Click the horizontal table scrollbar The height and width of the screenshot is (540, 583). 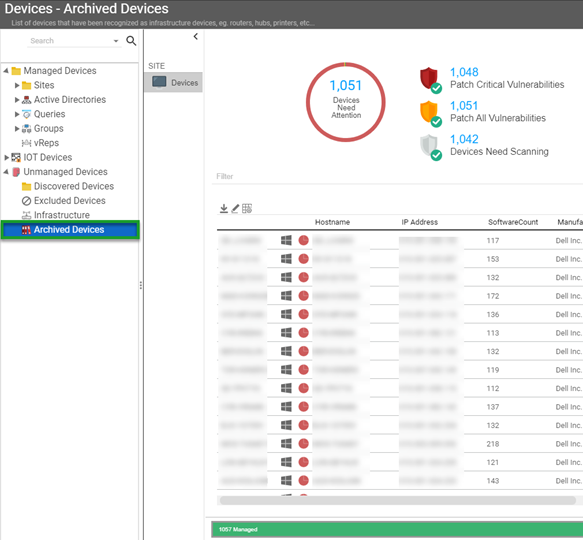point(398,500)
